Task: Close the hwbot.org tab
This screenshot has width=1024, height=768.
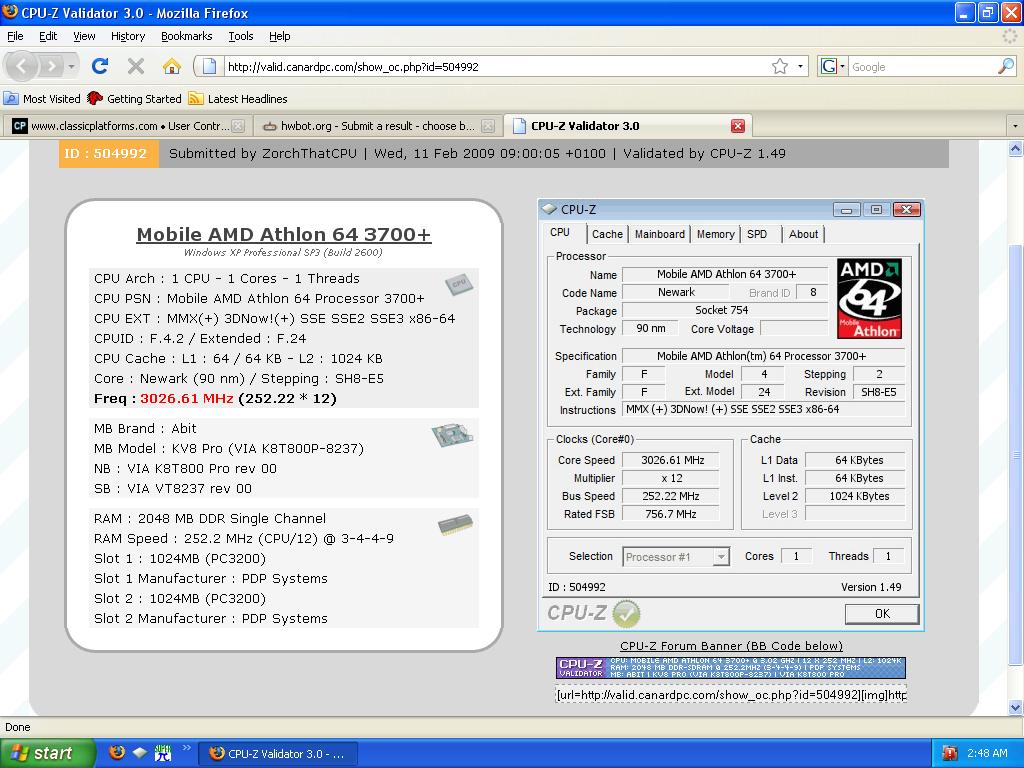Action: [x=488, y=126]
